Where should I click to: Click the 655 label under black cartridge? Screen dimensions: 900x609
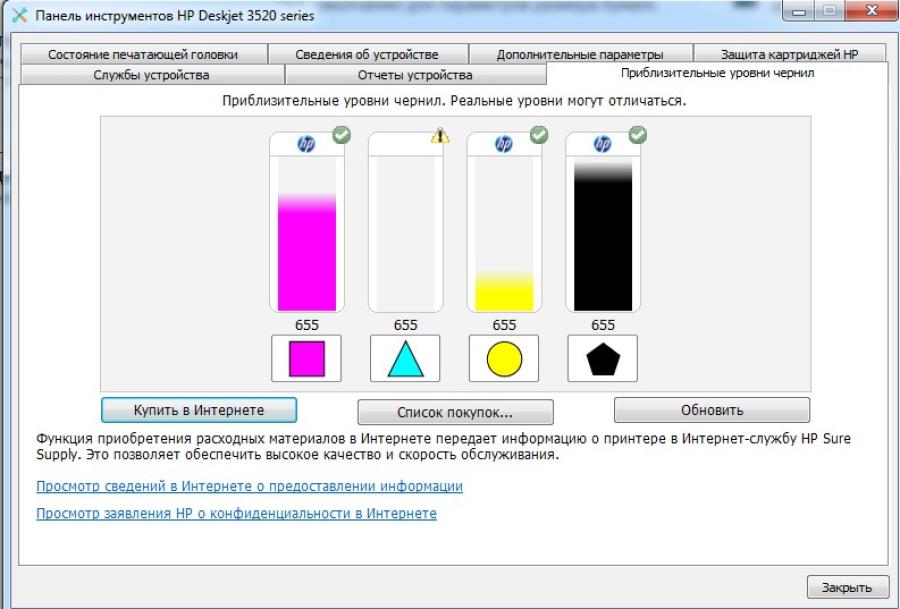click(603, 325)
